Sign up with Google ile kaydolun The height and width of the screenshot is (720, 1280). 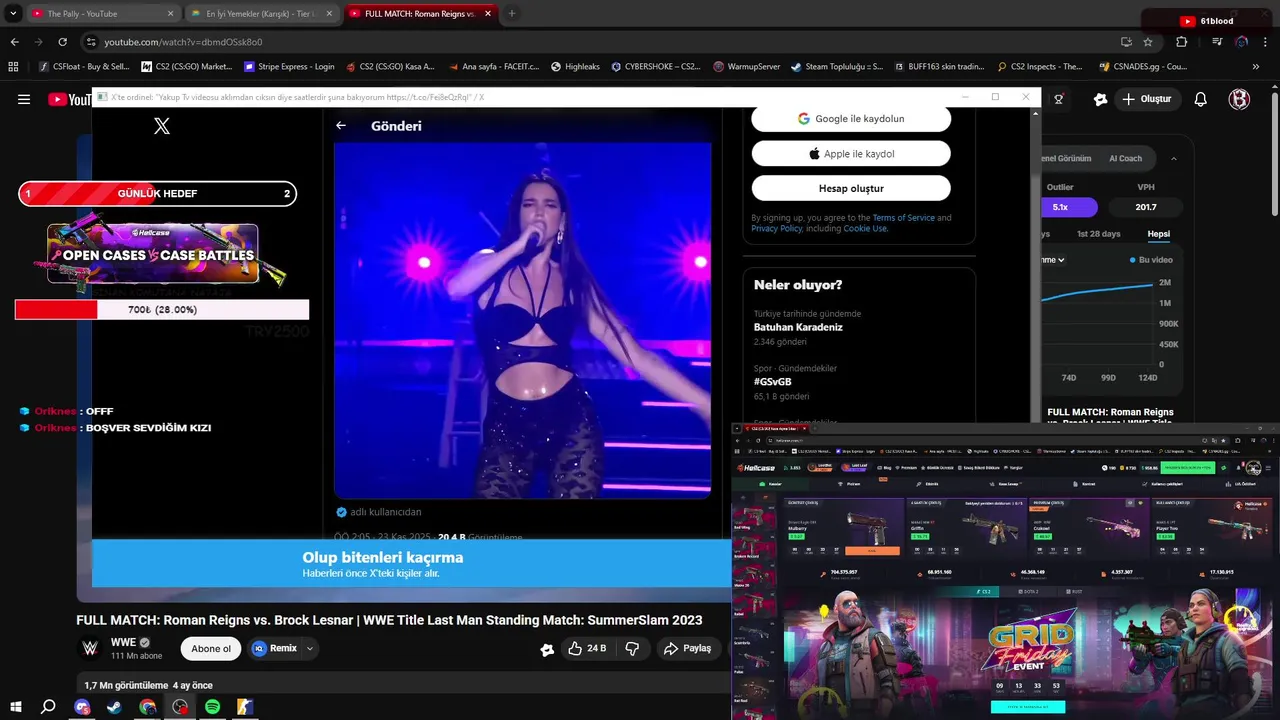click(x=851, y=119)
